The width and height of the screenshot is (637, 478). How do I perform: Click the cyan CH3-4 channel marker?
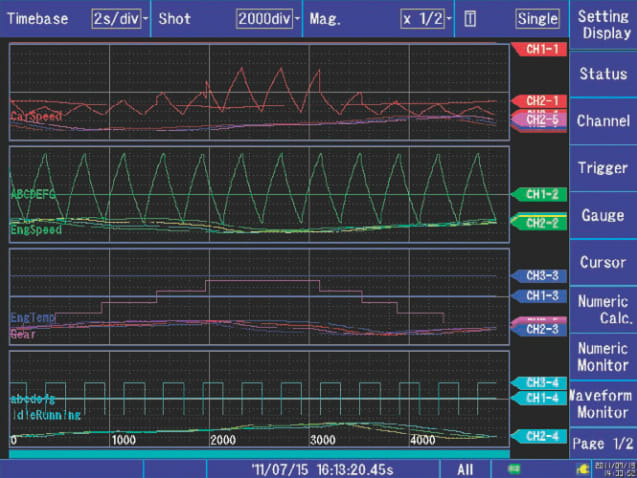pyautogui.click(x=539, y=382)
